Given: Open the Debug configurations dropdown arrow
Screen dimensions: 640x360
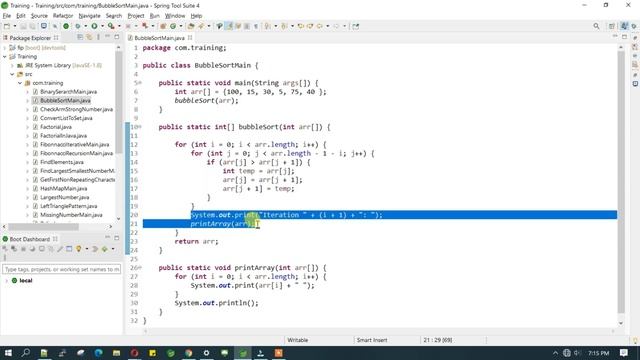Looking at the screenshot, I should 85,26.
